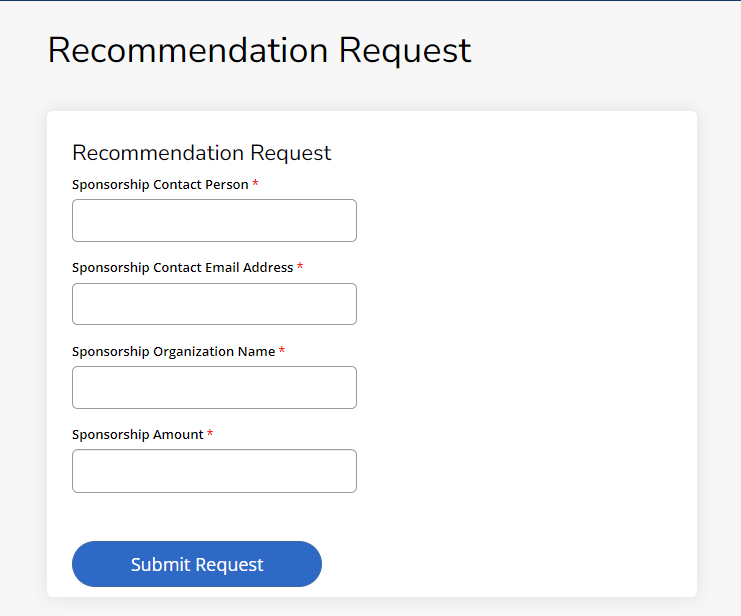Click the "Sponsorship Organization Name" label text
This screenshot has width=741, height=616.
tap(173, 352)
